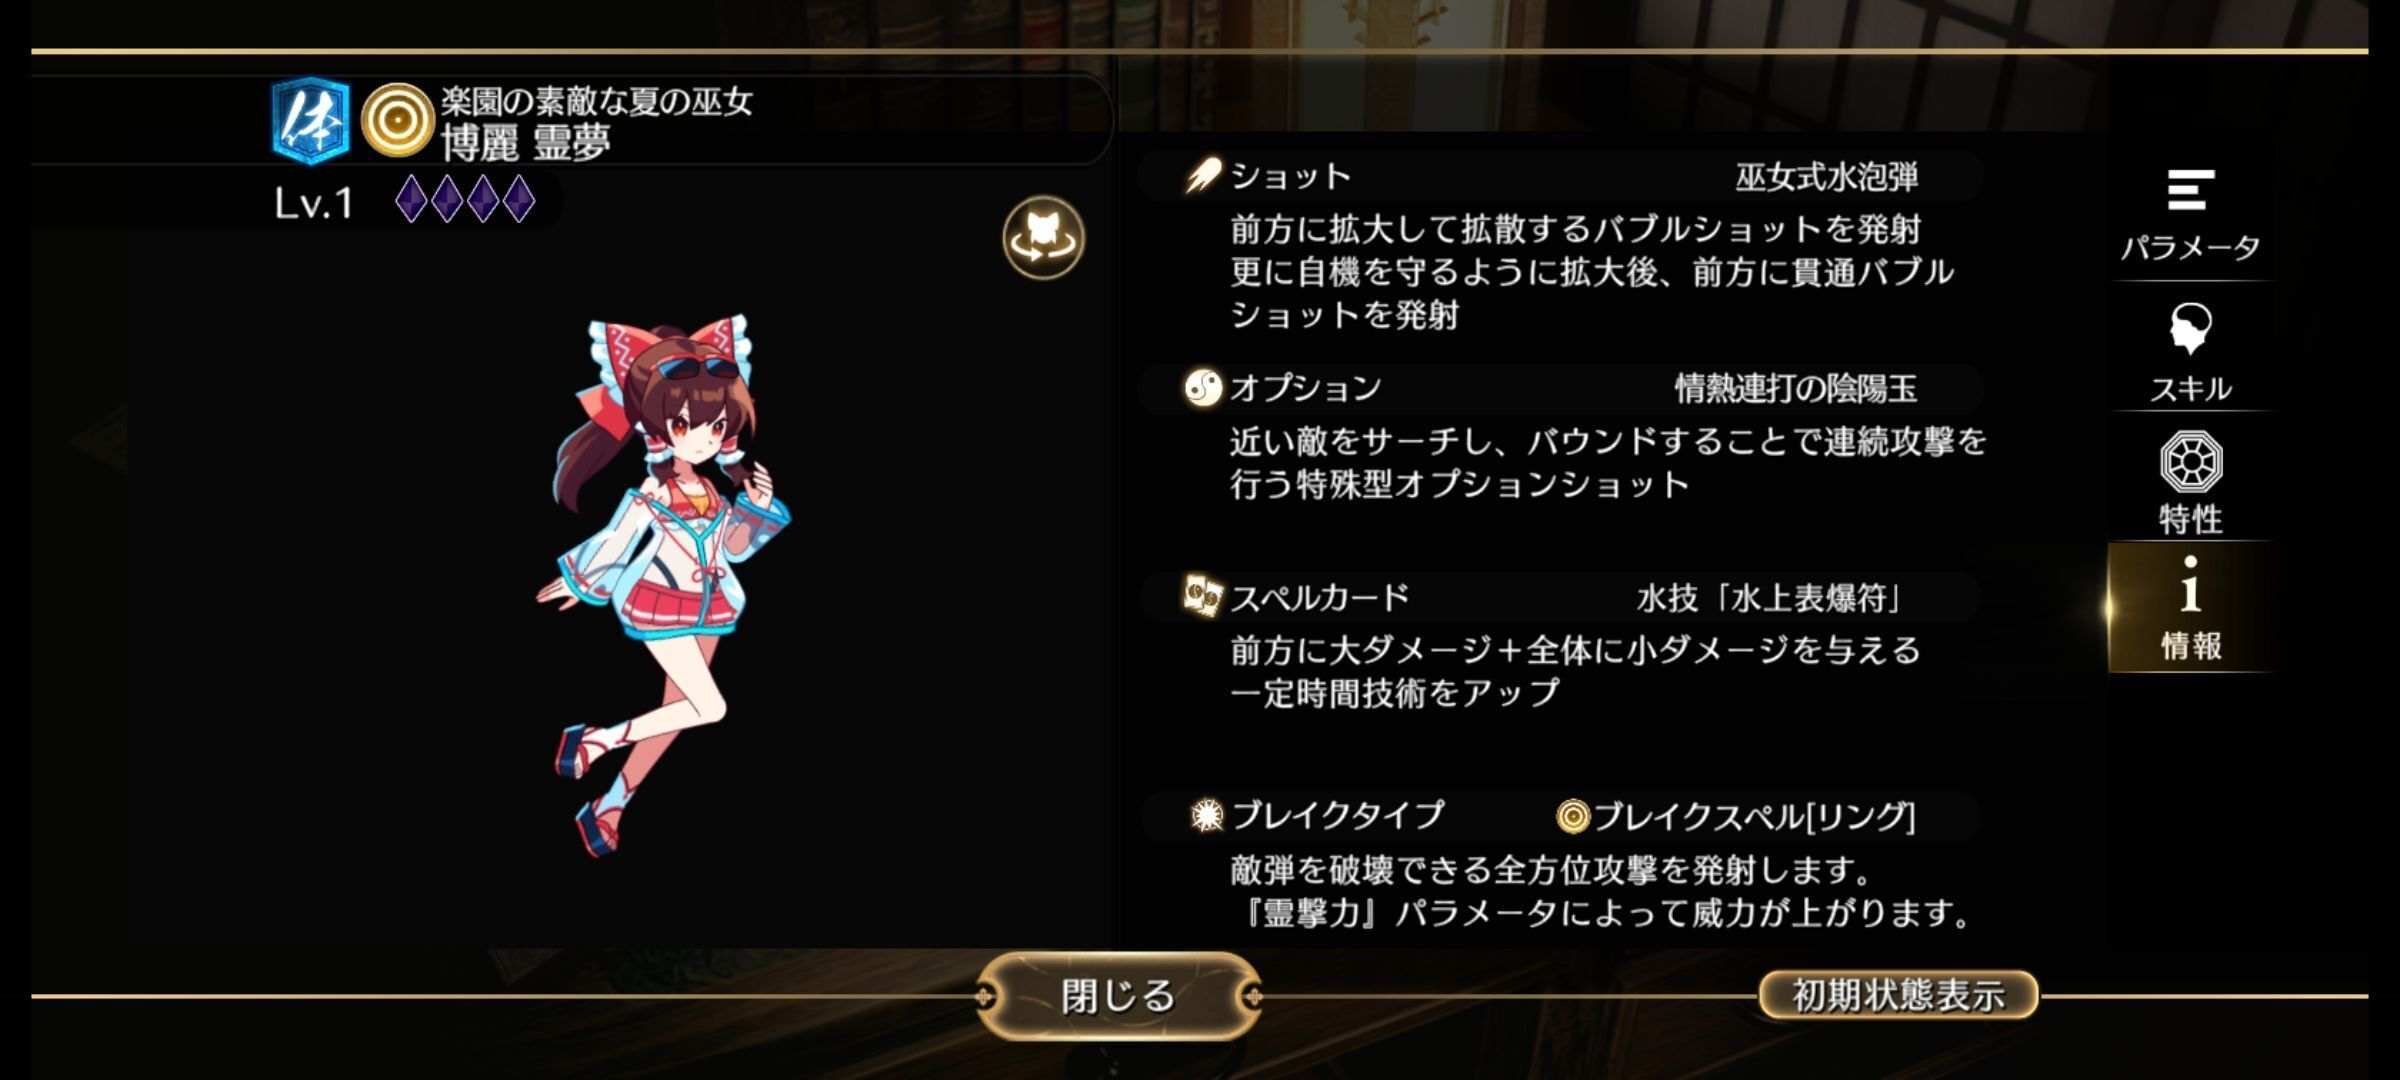2400x1080 pixels.
Task: Rotate character view with circular arrow icon
Action: coord(1043,238)
